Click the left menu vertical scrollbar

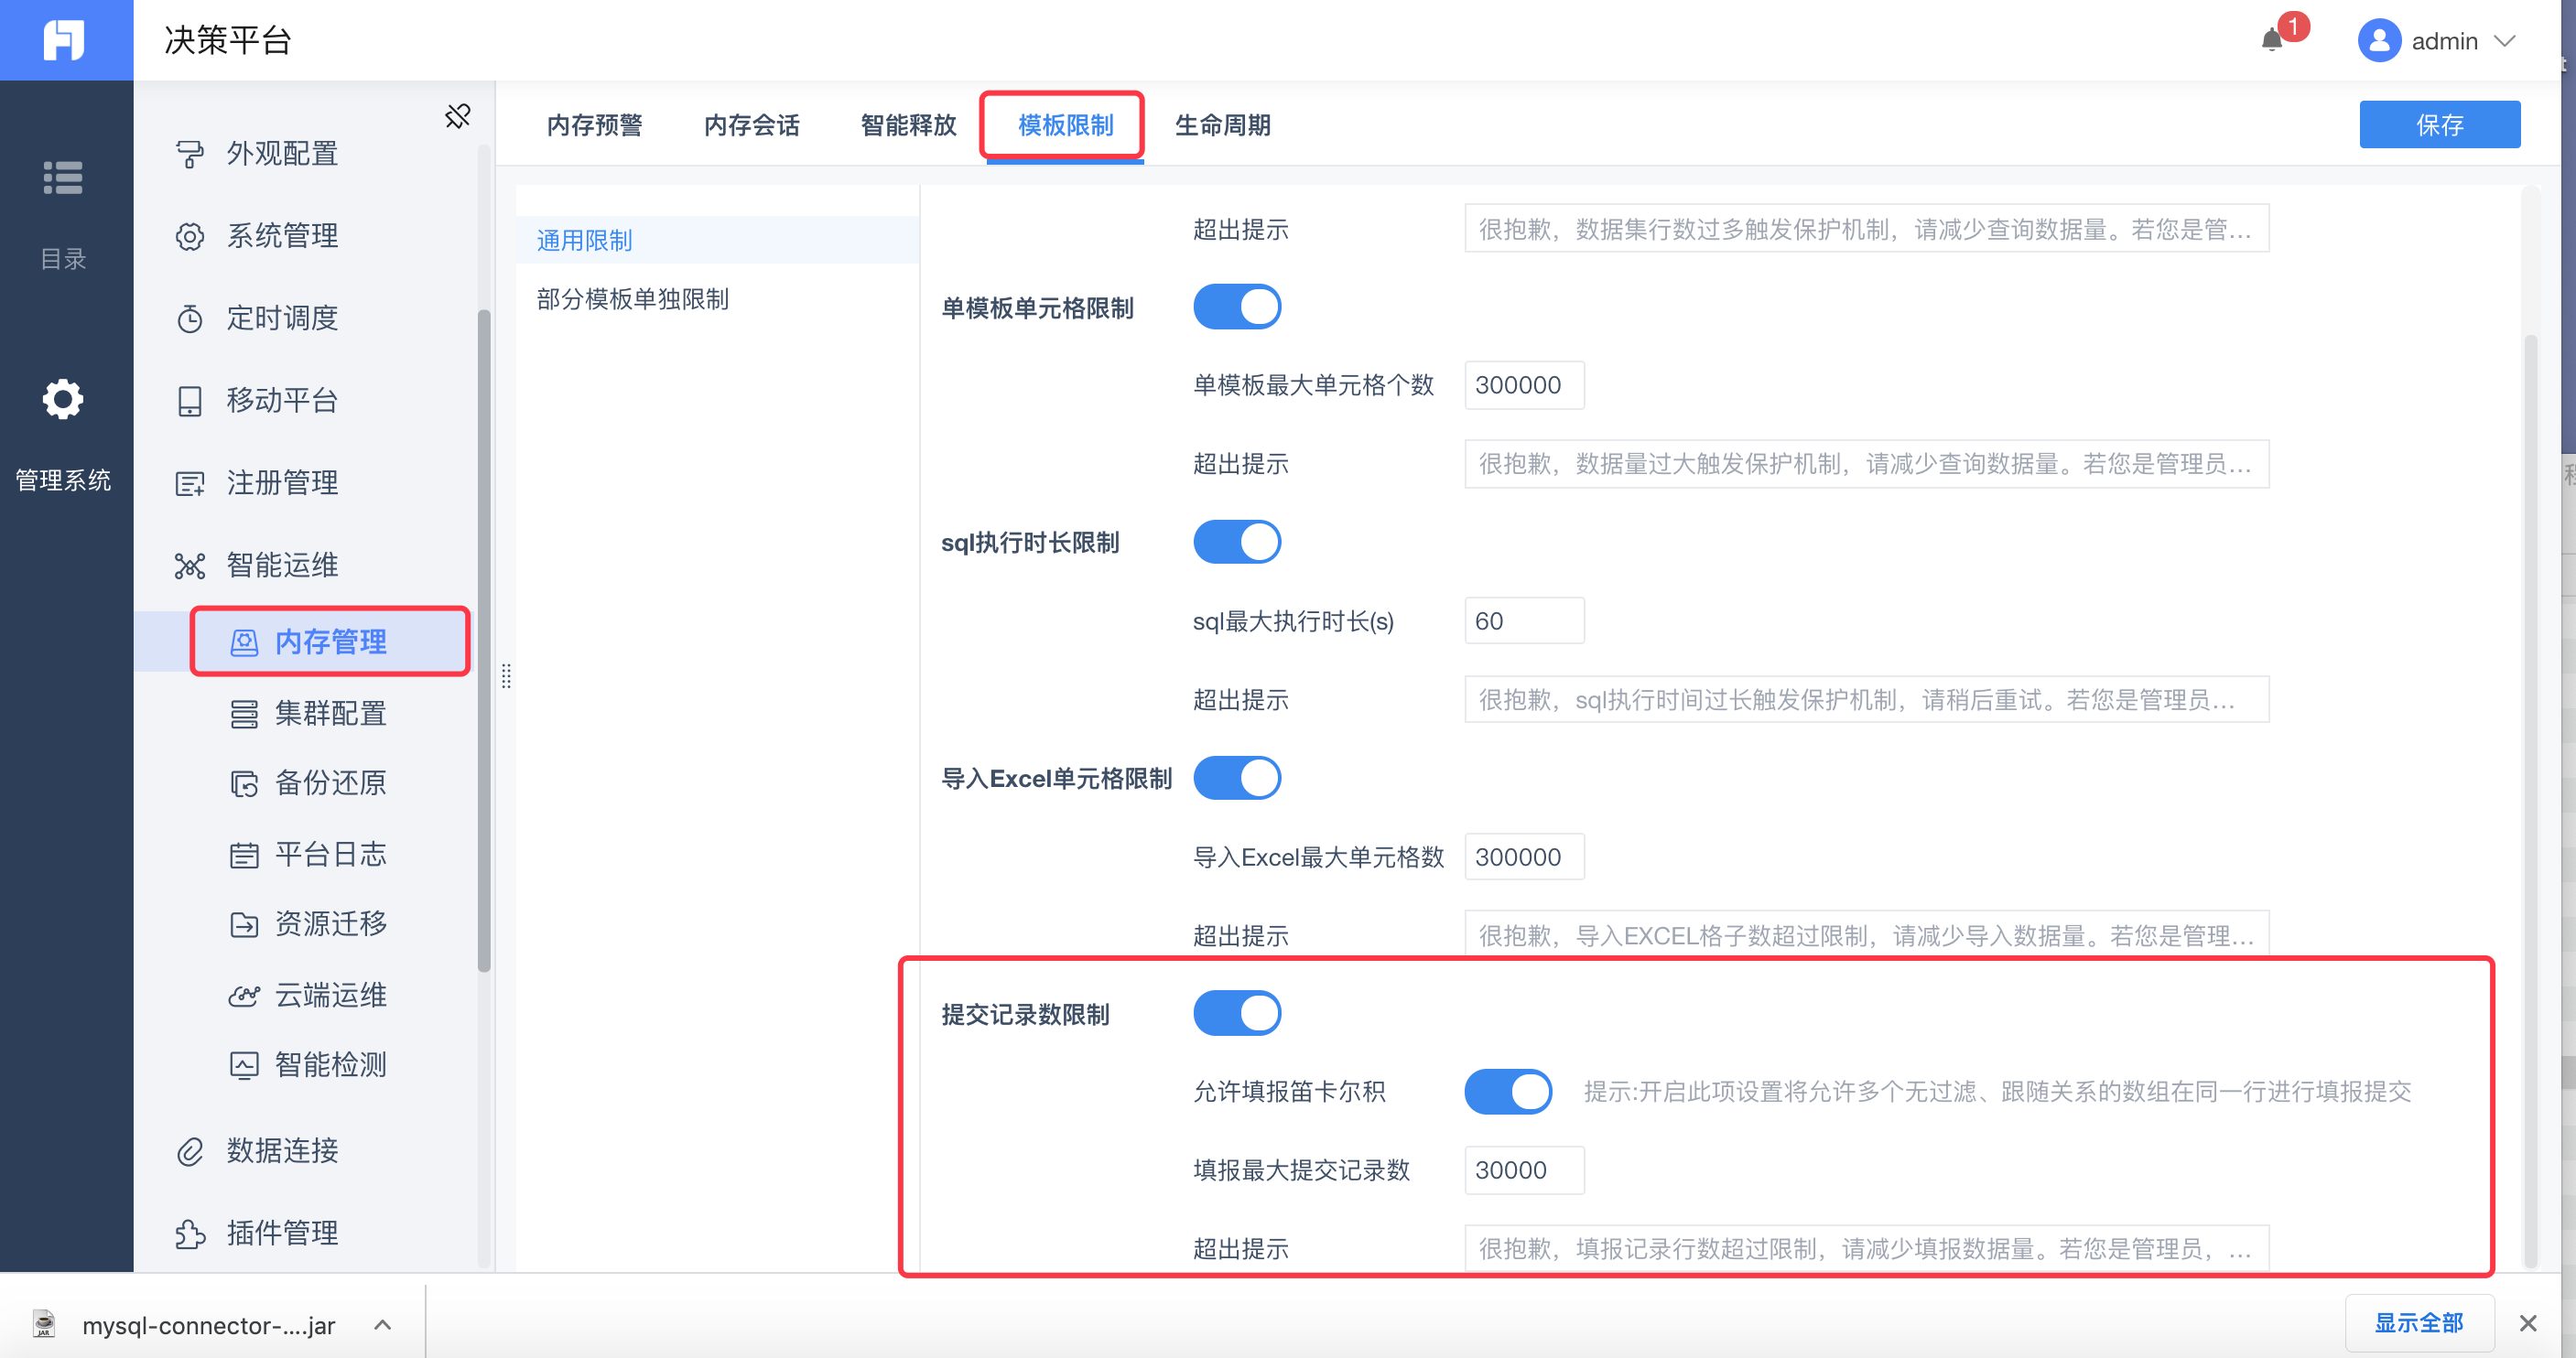click(x=484, y=640)
